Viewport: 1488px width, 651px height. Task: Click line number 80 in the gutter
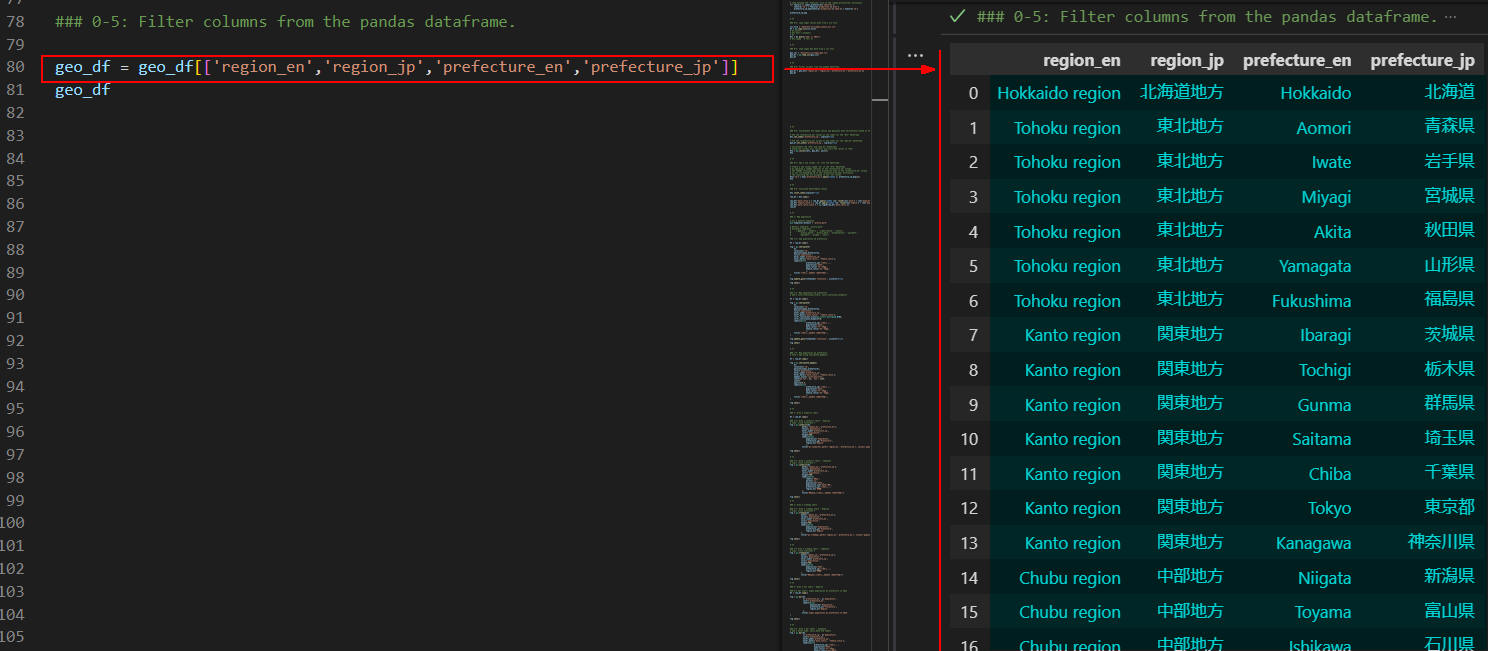point(15,67)
